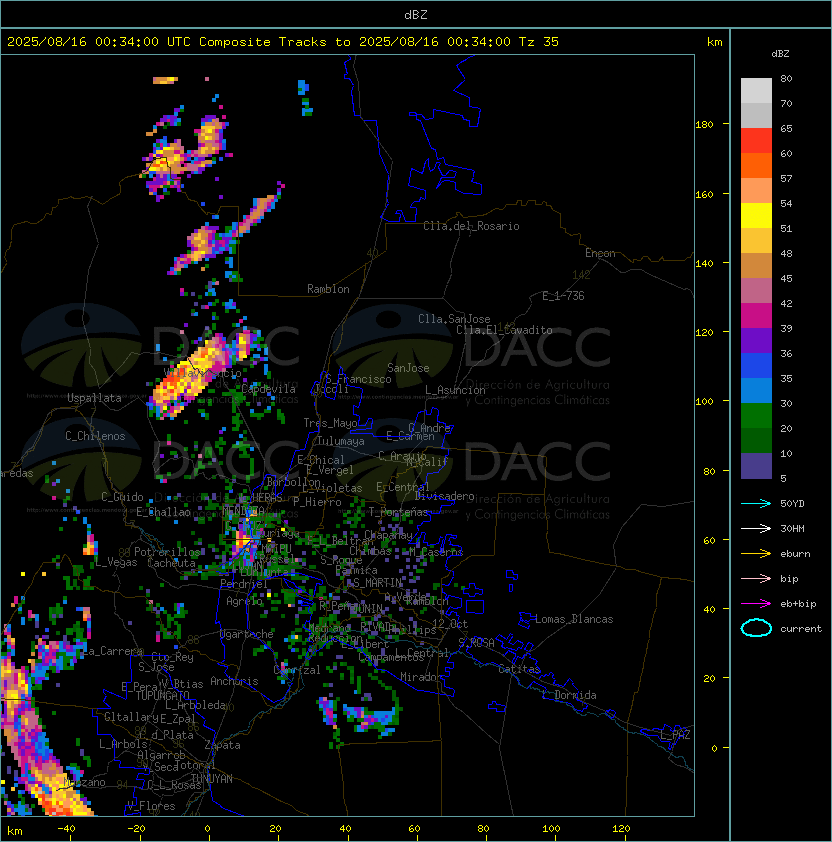Click the 'Capdevila' map label

269,389
